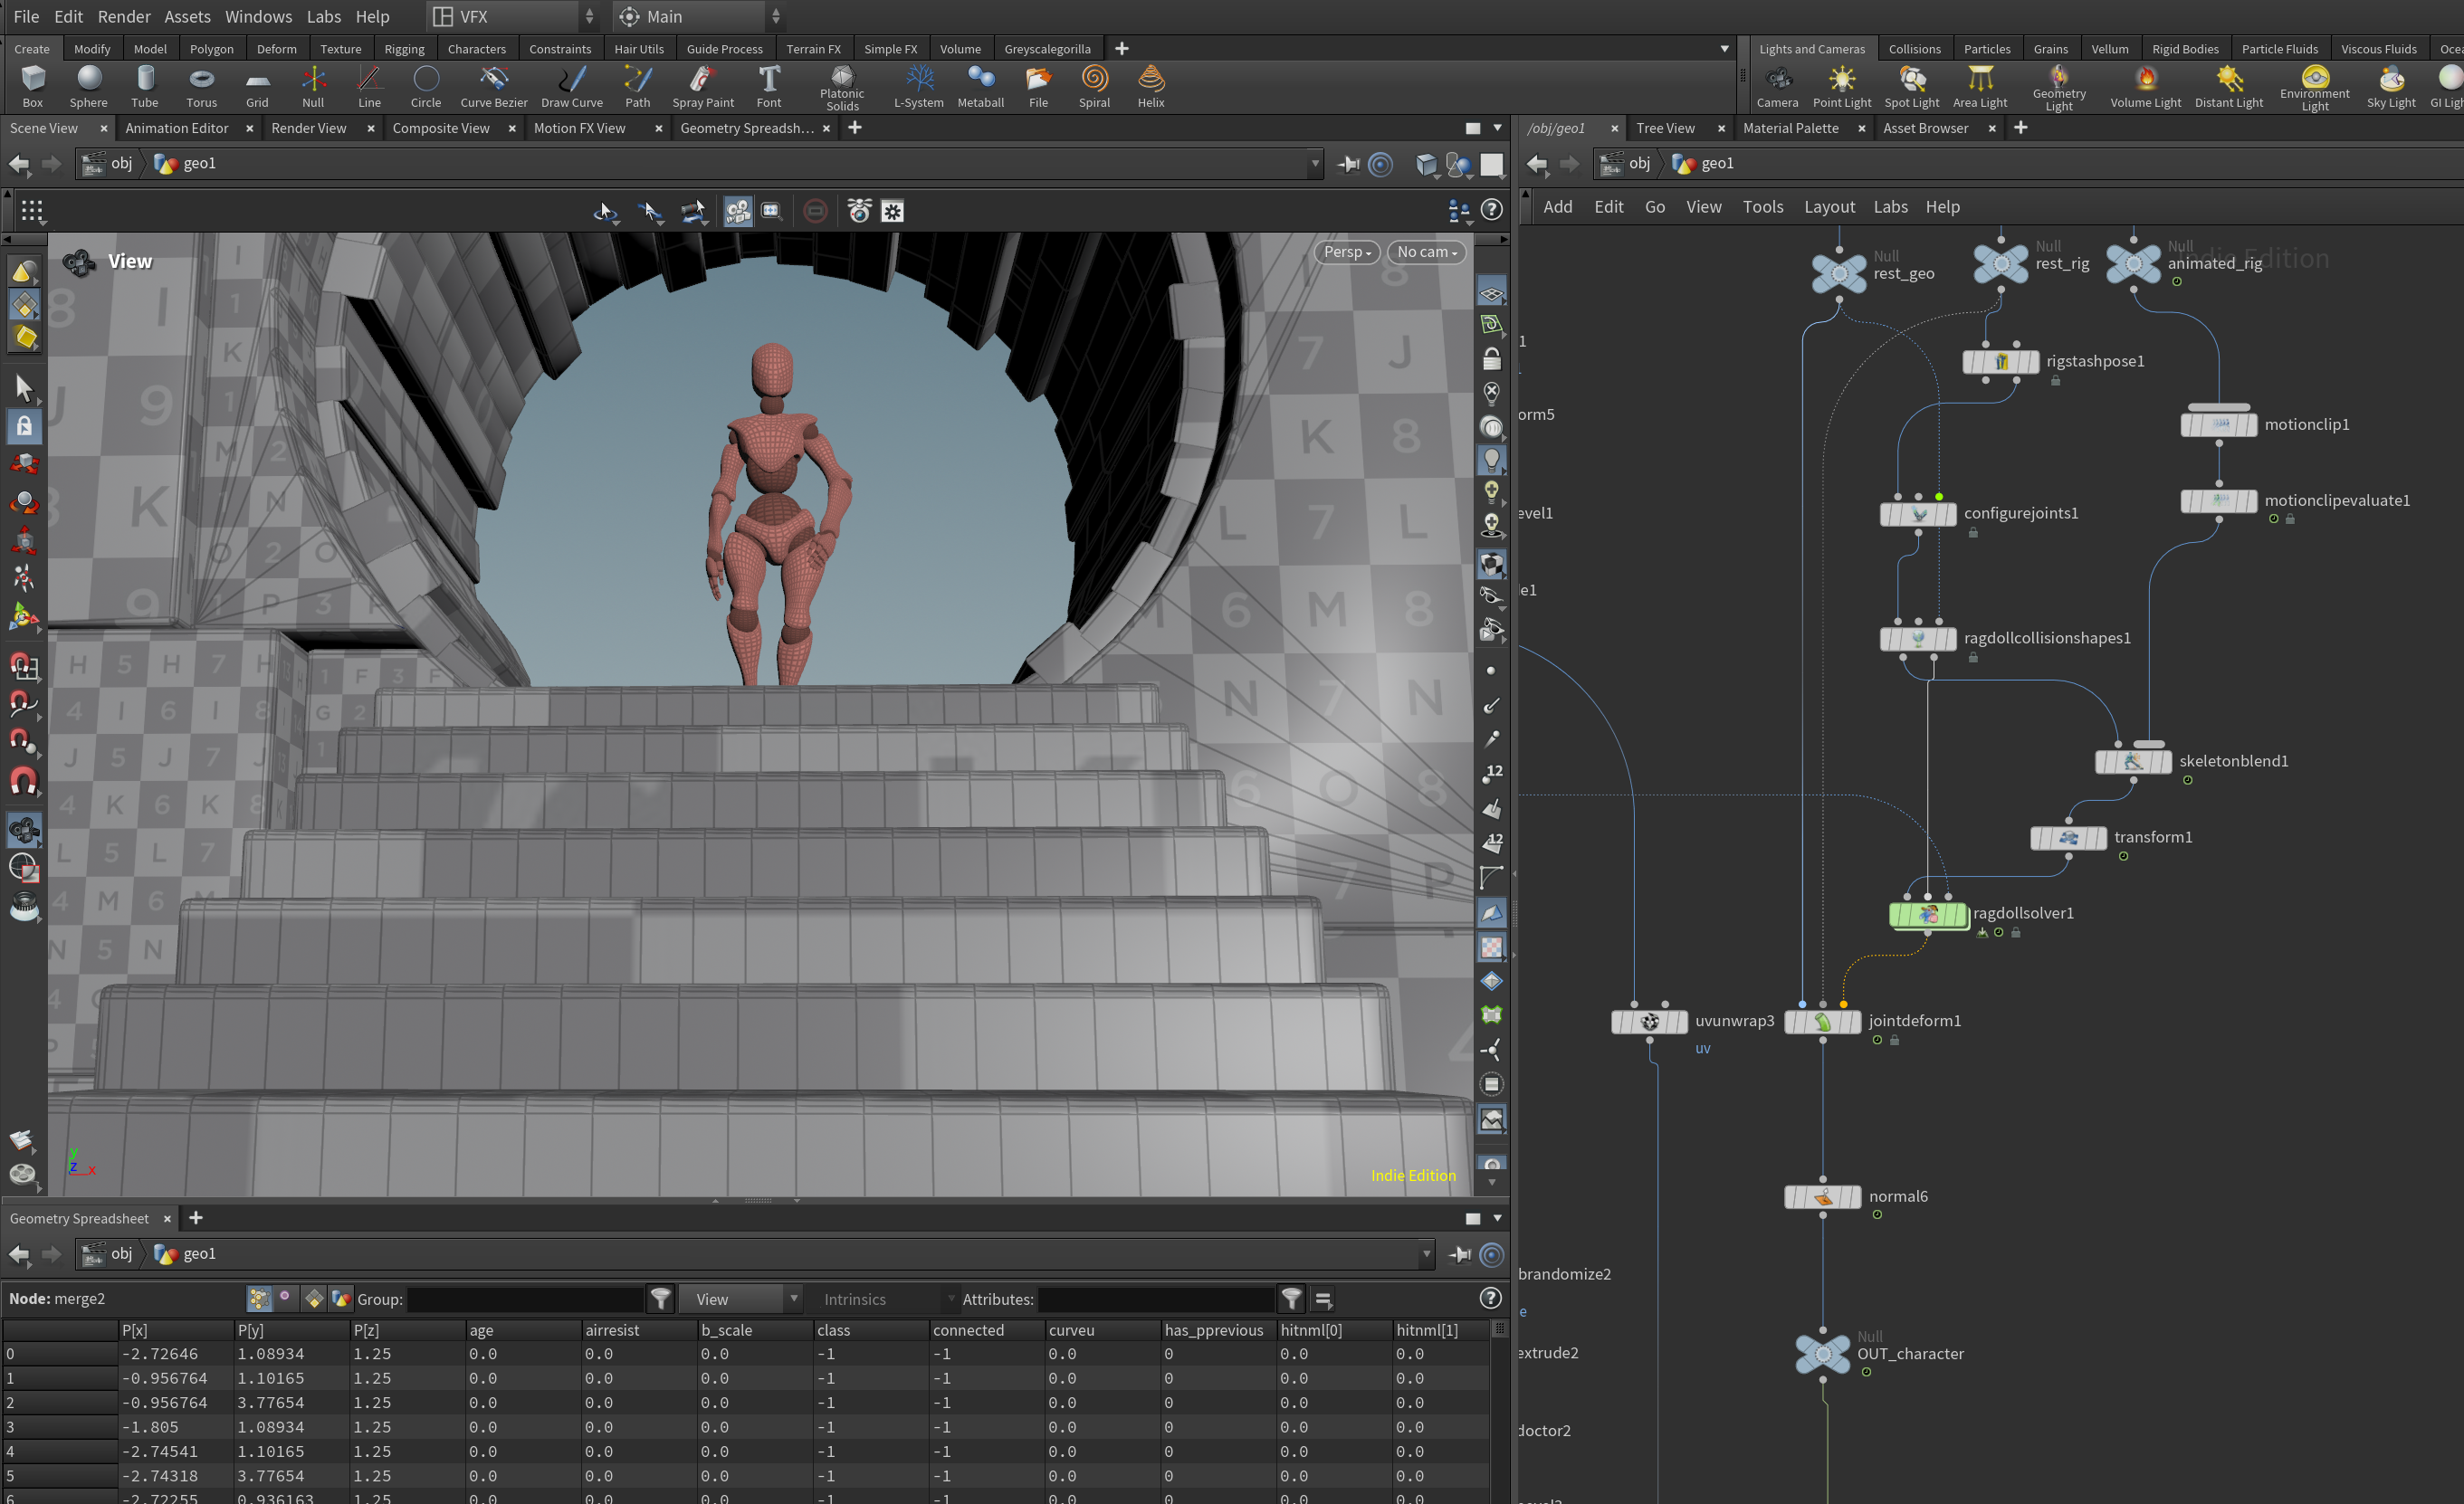The width and height of the screenshot is (2464, 1504).
Task: Toggle primitives display in Geometry Spreadsheet
Action: [314, 1299]
